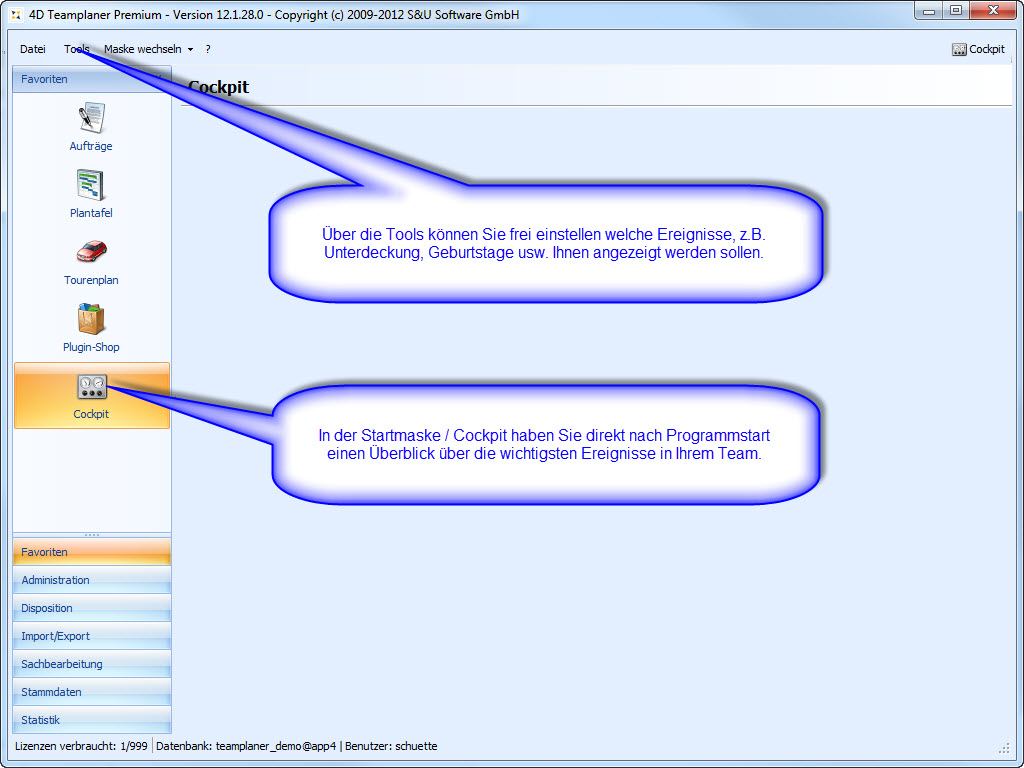The width and height of the screenshot is (1024, 768).
Task: Open the Import/Export navigation group
Action: [x=91, y=636]
